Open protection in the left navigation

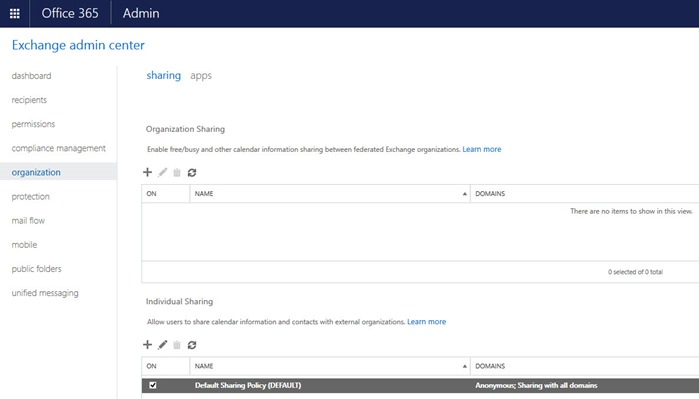click(30, 196)
